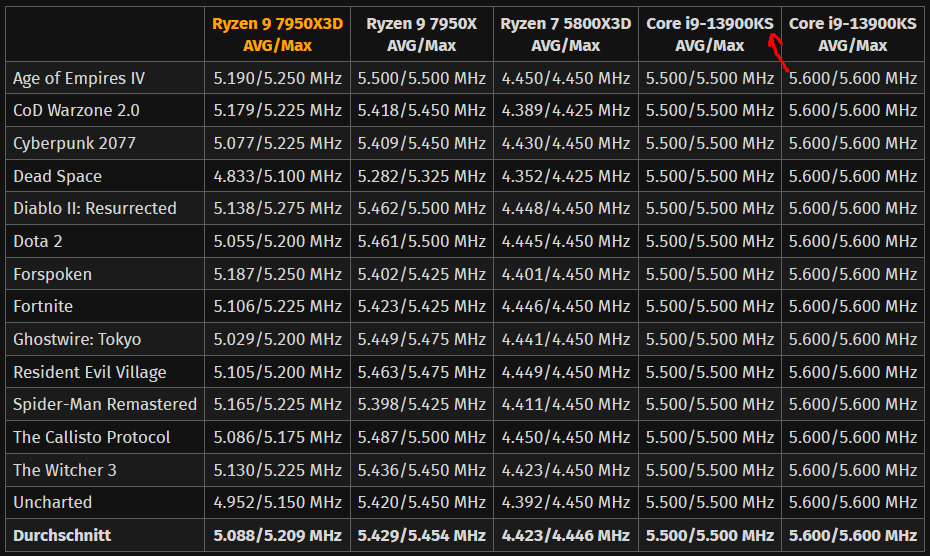This screenshot has width=930, height=556.
Task: Click the 4.352/4.425 MHz cell
Action: (566, 176)
